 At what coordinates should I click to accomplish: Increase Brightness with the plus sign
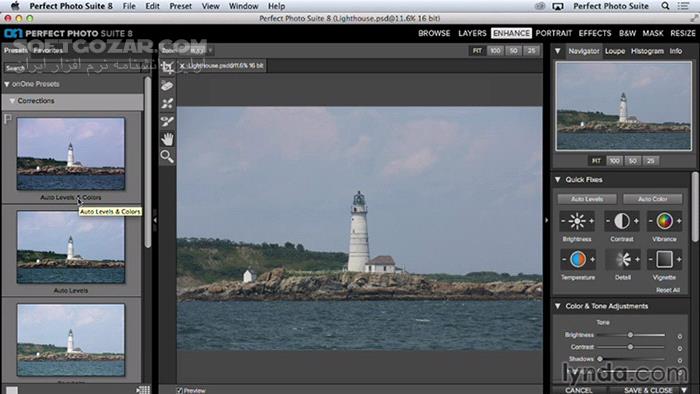592,221
